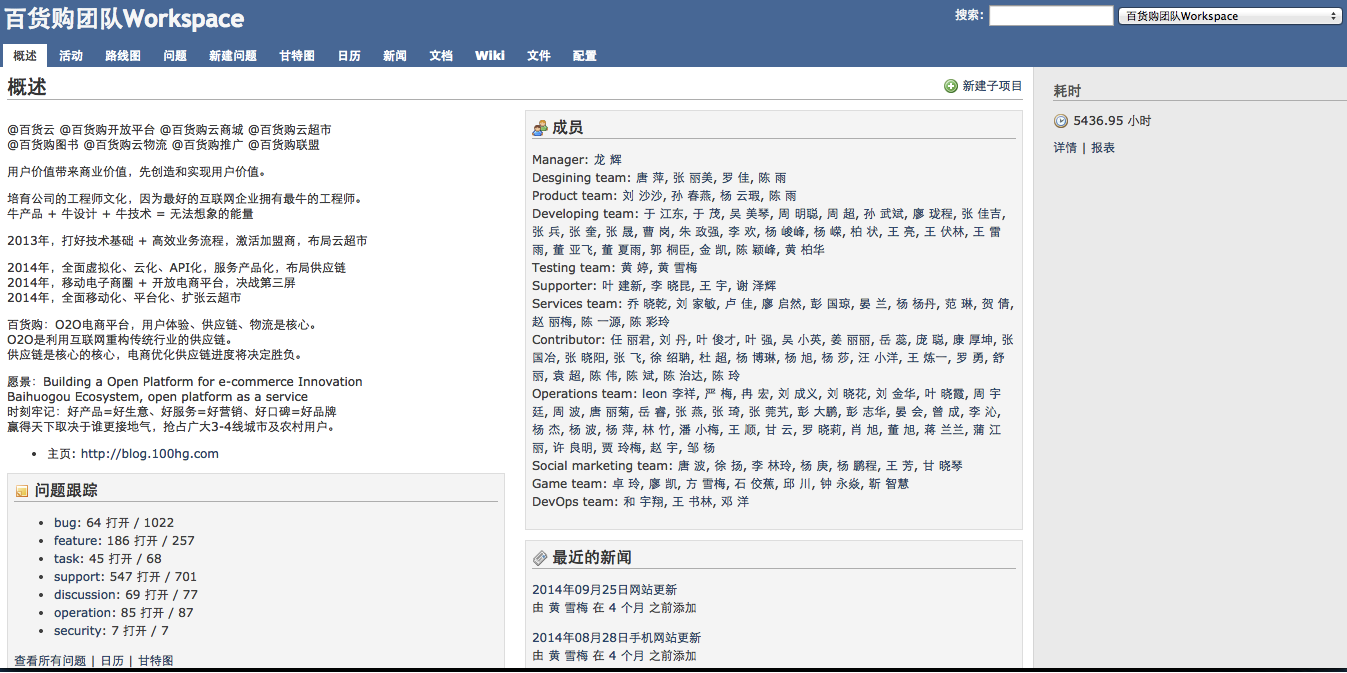Go to the 甘特图 tab
This screenshot has height=673, width=1347.
point(297,56)
